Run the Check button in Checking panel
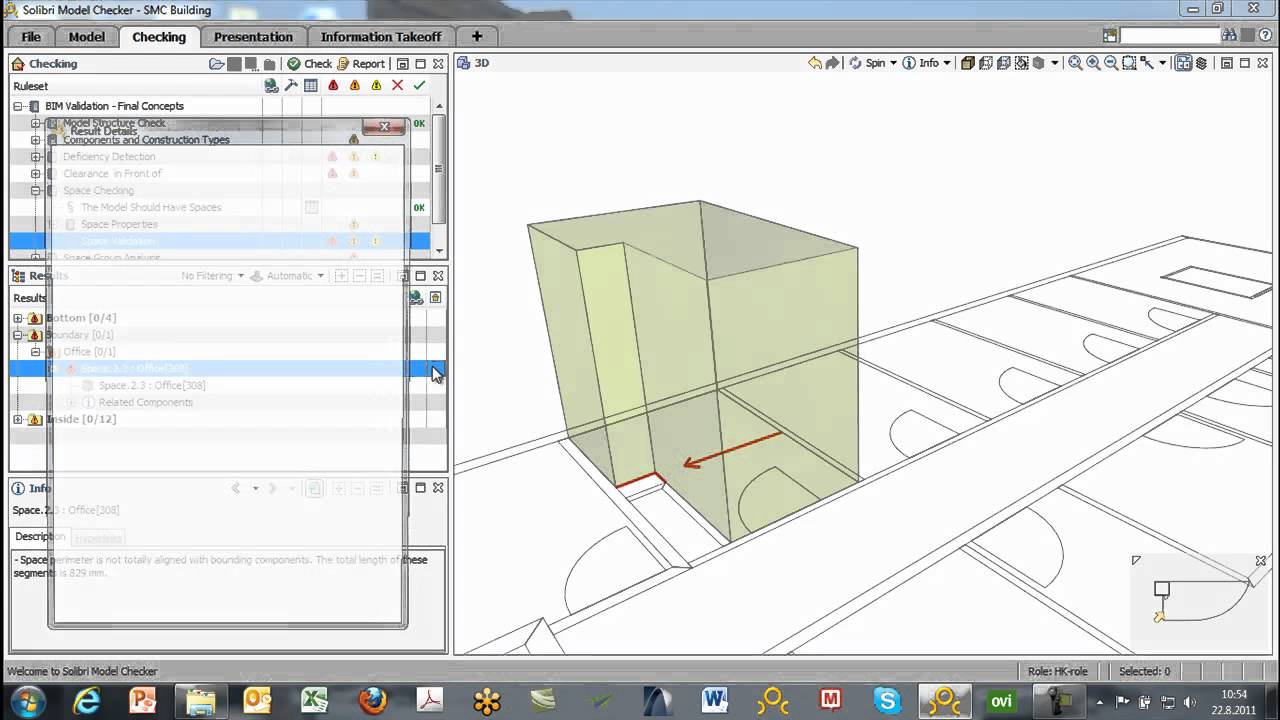Screen dimensions: 1280x720 point(309,64)
